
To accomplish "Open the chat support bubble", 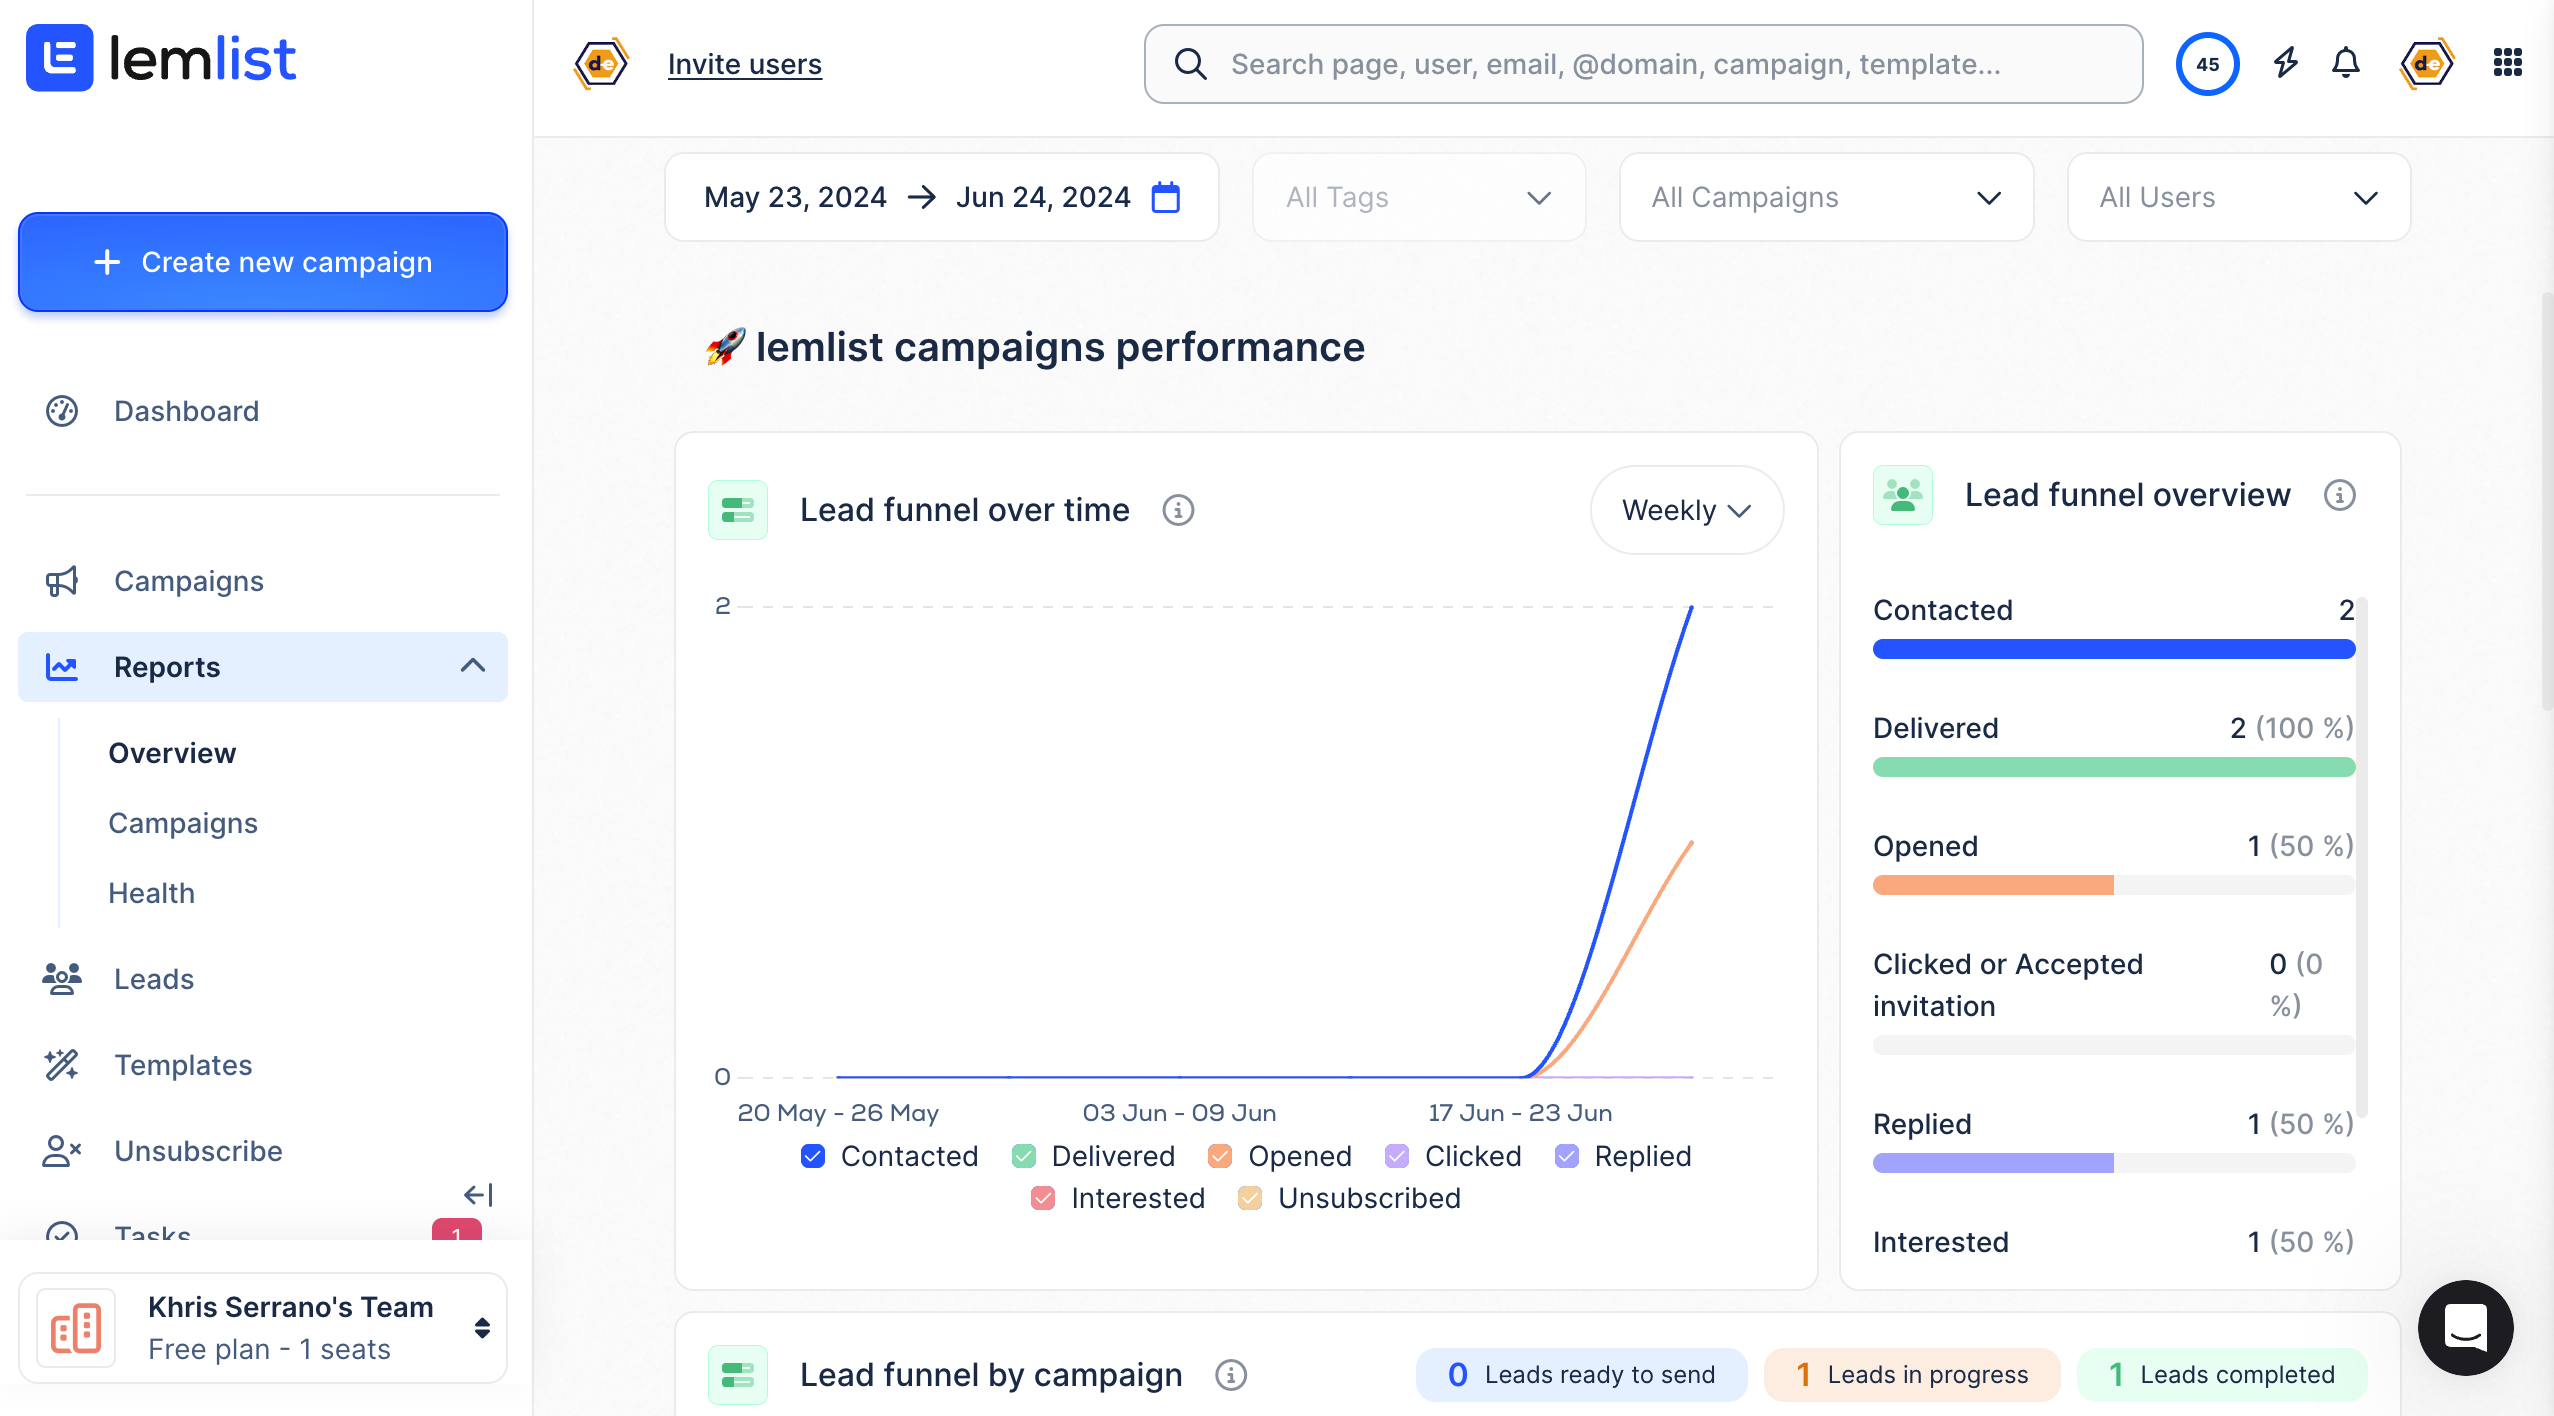I will (x=2465, y=1327).
